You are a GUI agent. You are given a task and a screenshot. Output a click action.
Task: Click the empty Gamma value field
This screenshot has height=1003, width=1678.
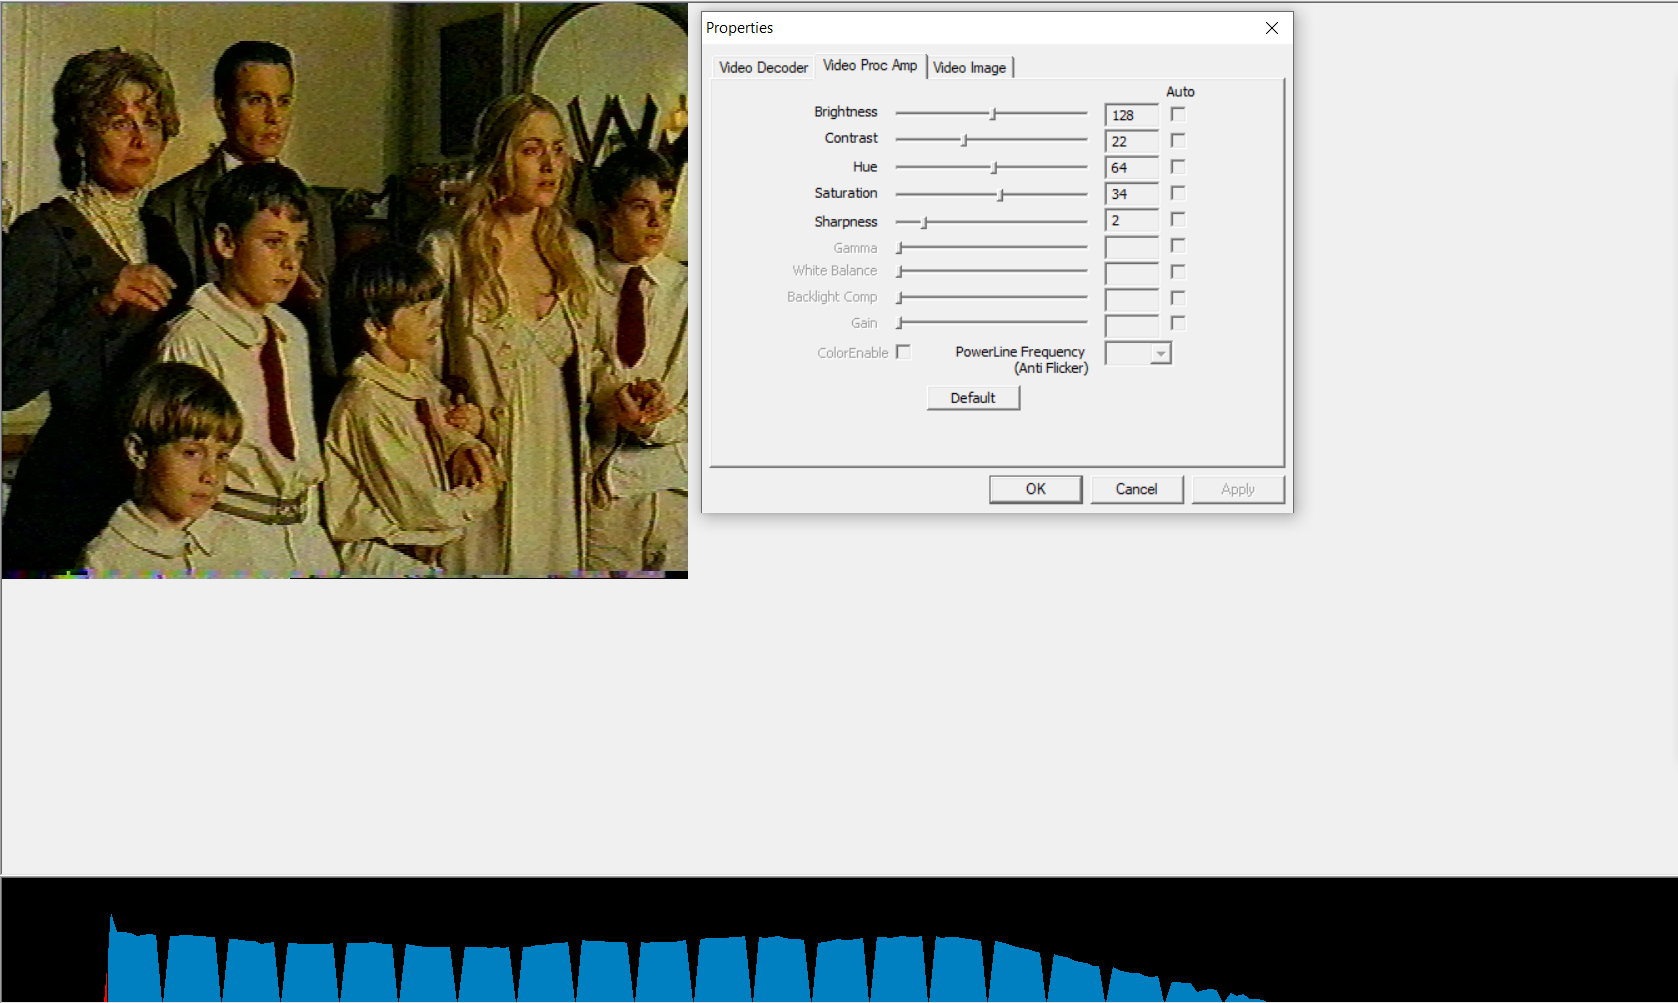pos(1132,247)
